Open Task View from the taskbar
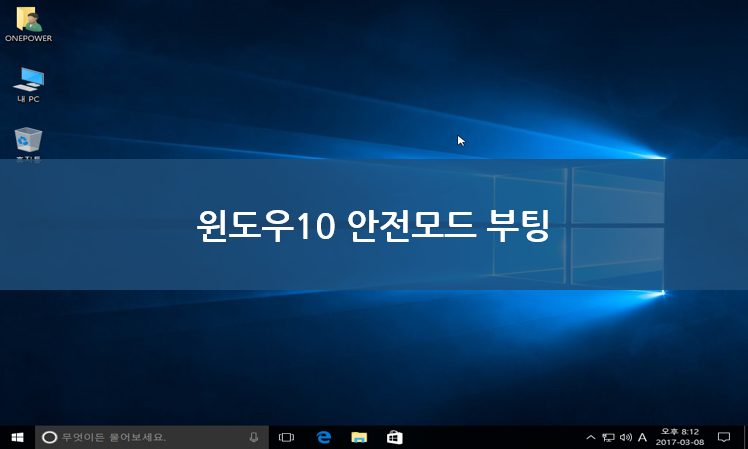The height and width of the screenshot is (449, 748). (x=286, y=437)
